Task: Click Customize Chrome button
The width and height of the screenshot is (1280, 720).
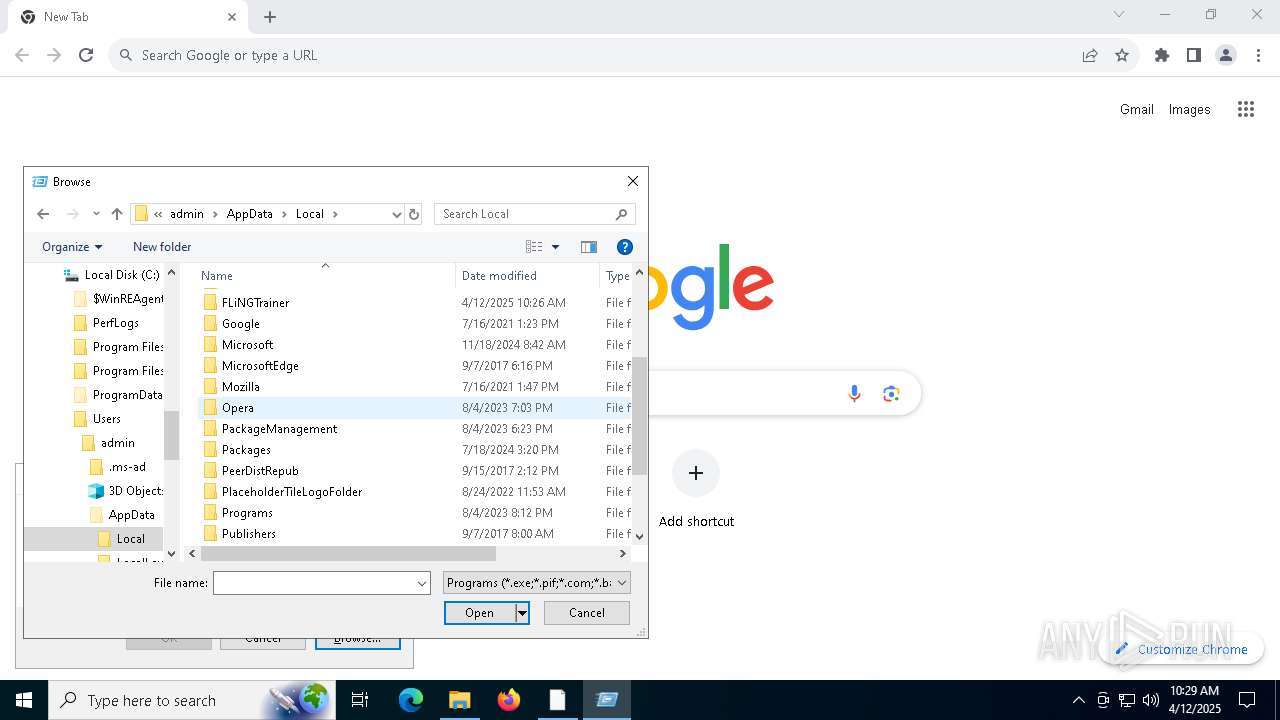Action: (1182, 649)
